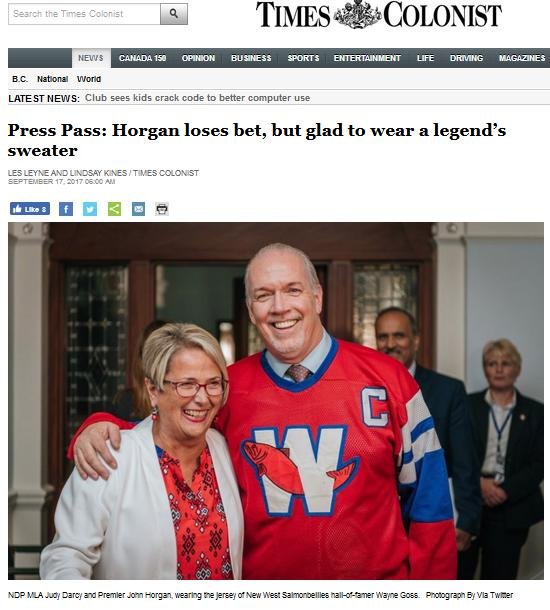Share the article on Twitter
550x610 pixels.
90,209
